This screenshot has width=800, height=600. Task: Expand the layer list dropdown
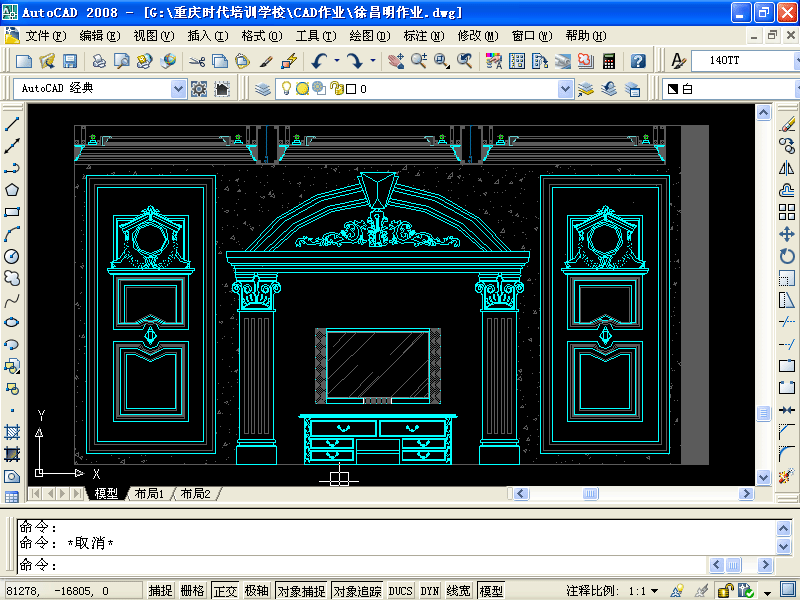point(566,89)
